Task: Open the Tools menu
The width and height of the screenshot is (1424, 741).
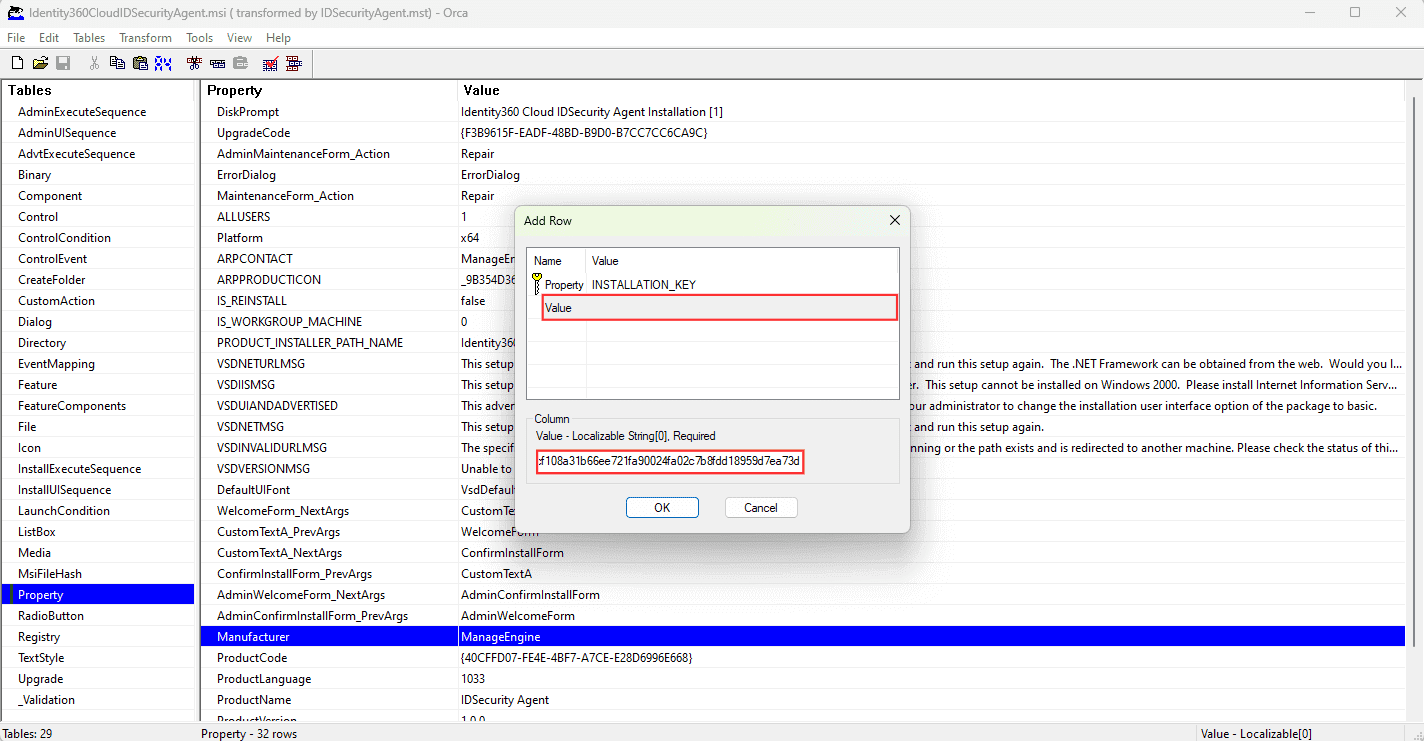Action: (200, 38)
